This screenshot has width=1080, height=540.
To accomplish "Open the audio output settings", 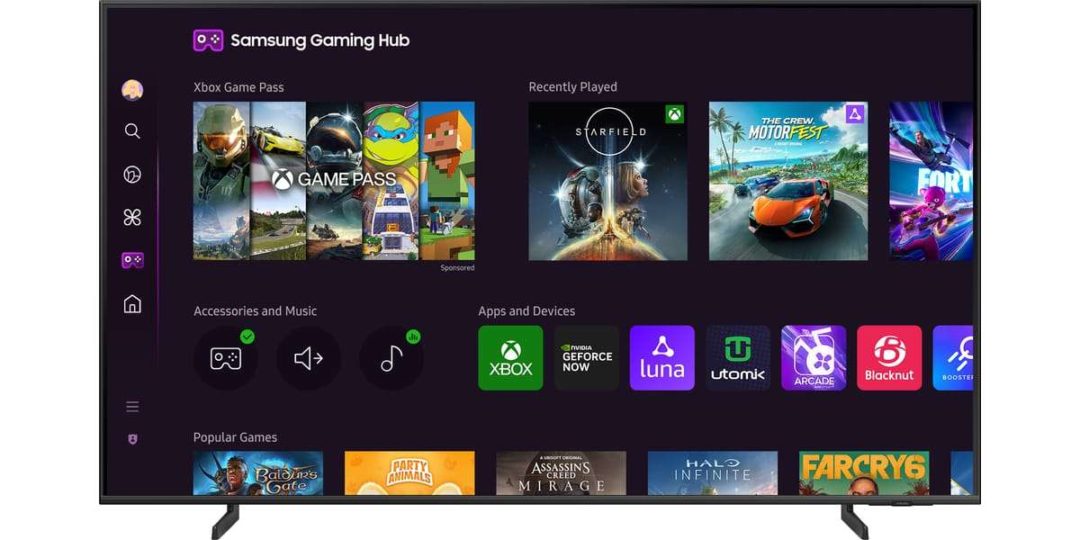I will (x=309, y=358).
